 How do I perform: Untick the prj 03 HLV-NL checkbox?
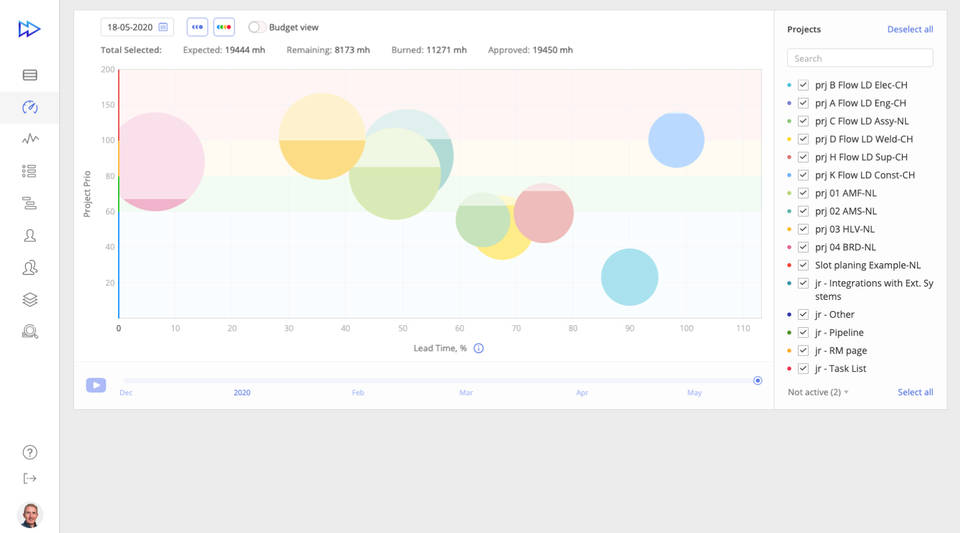coord(803,229)
